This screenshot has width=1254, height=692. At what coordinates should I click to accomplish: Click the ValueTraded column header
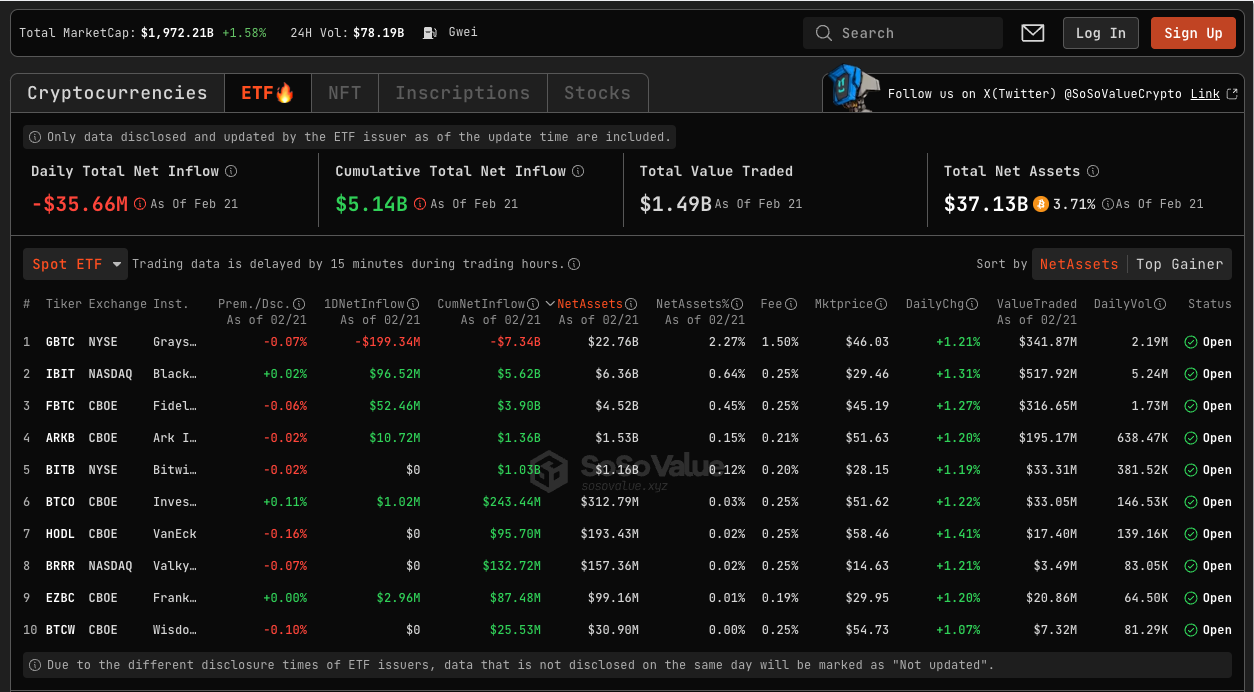[x=1037, y=304]
